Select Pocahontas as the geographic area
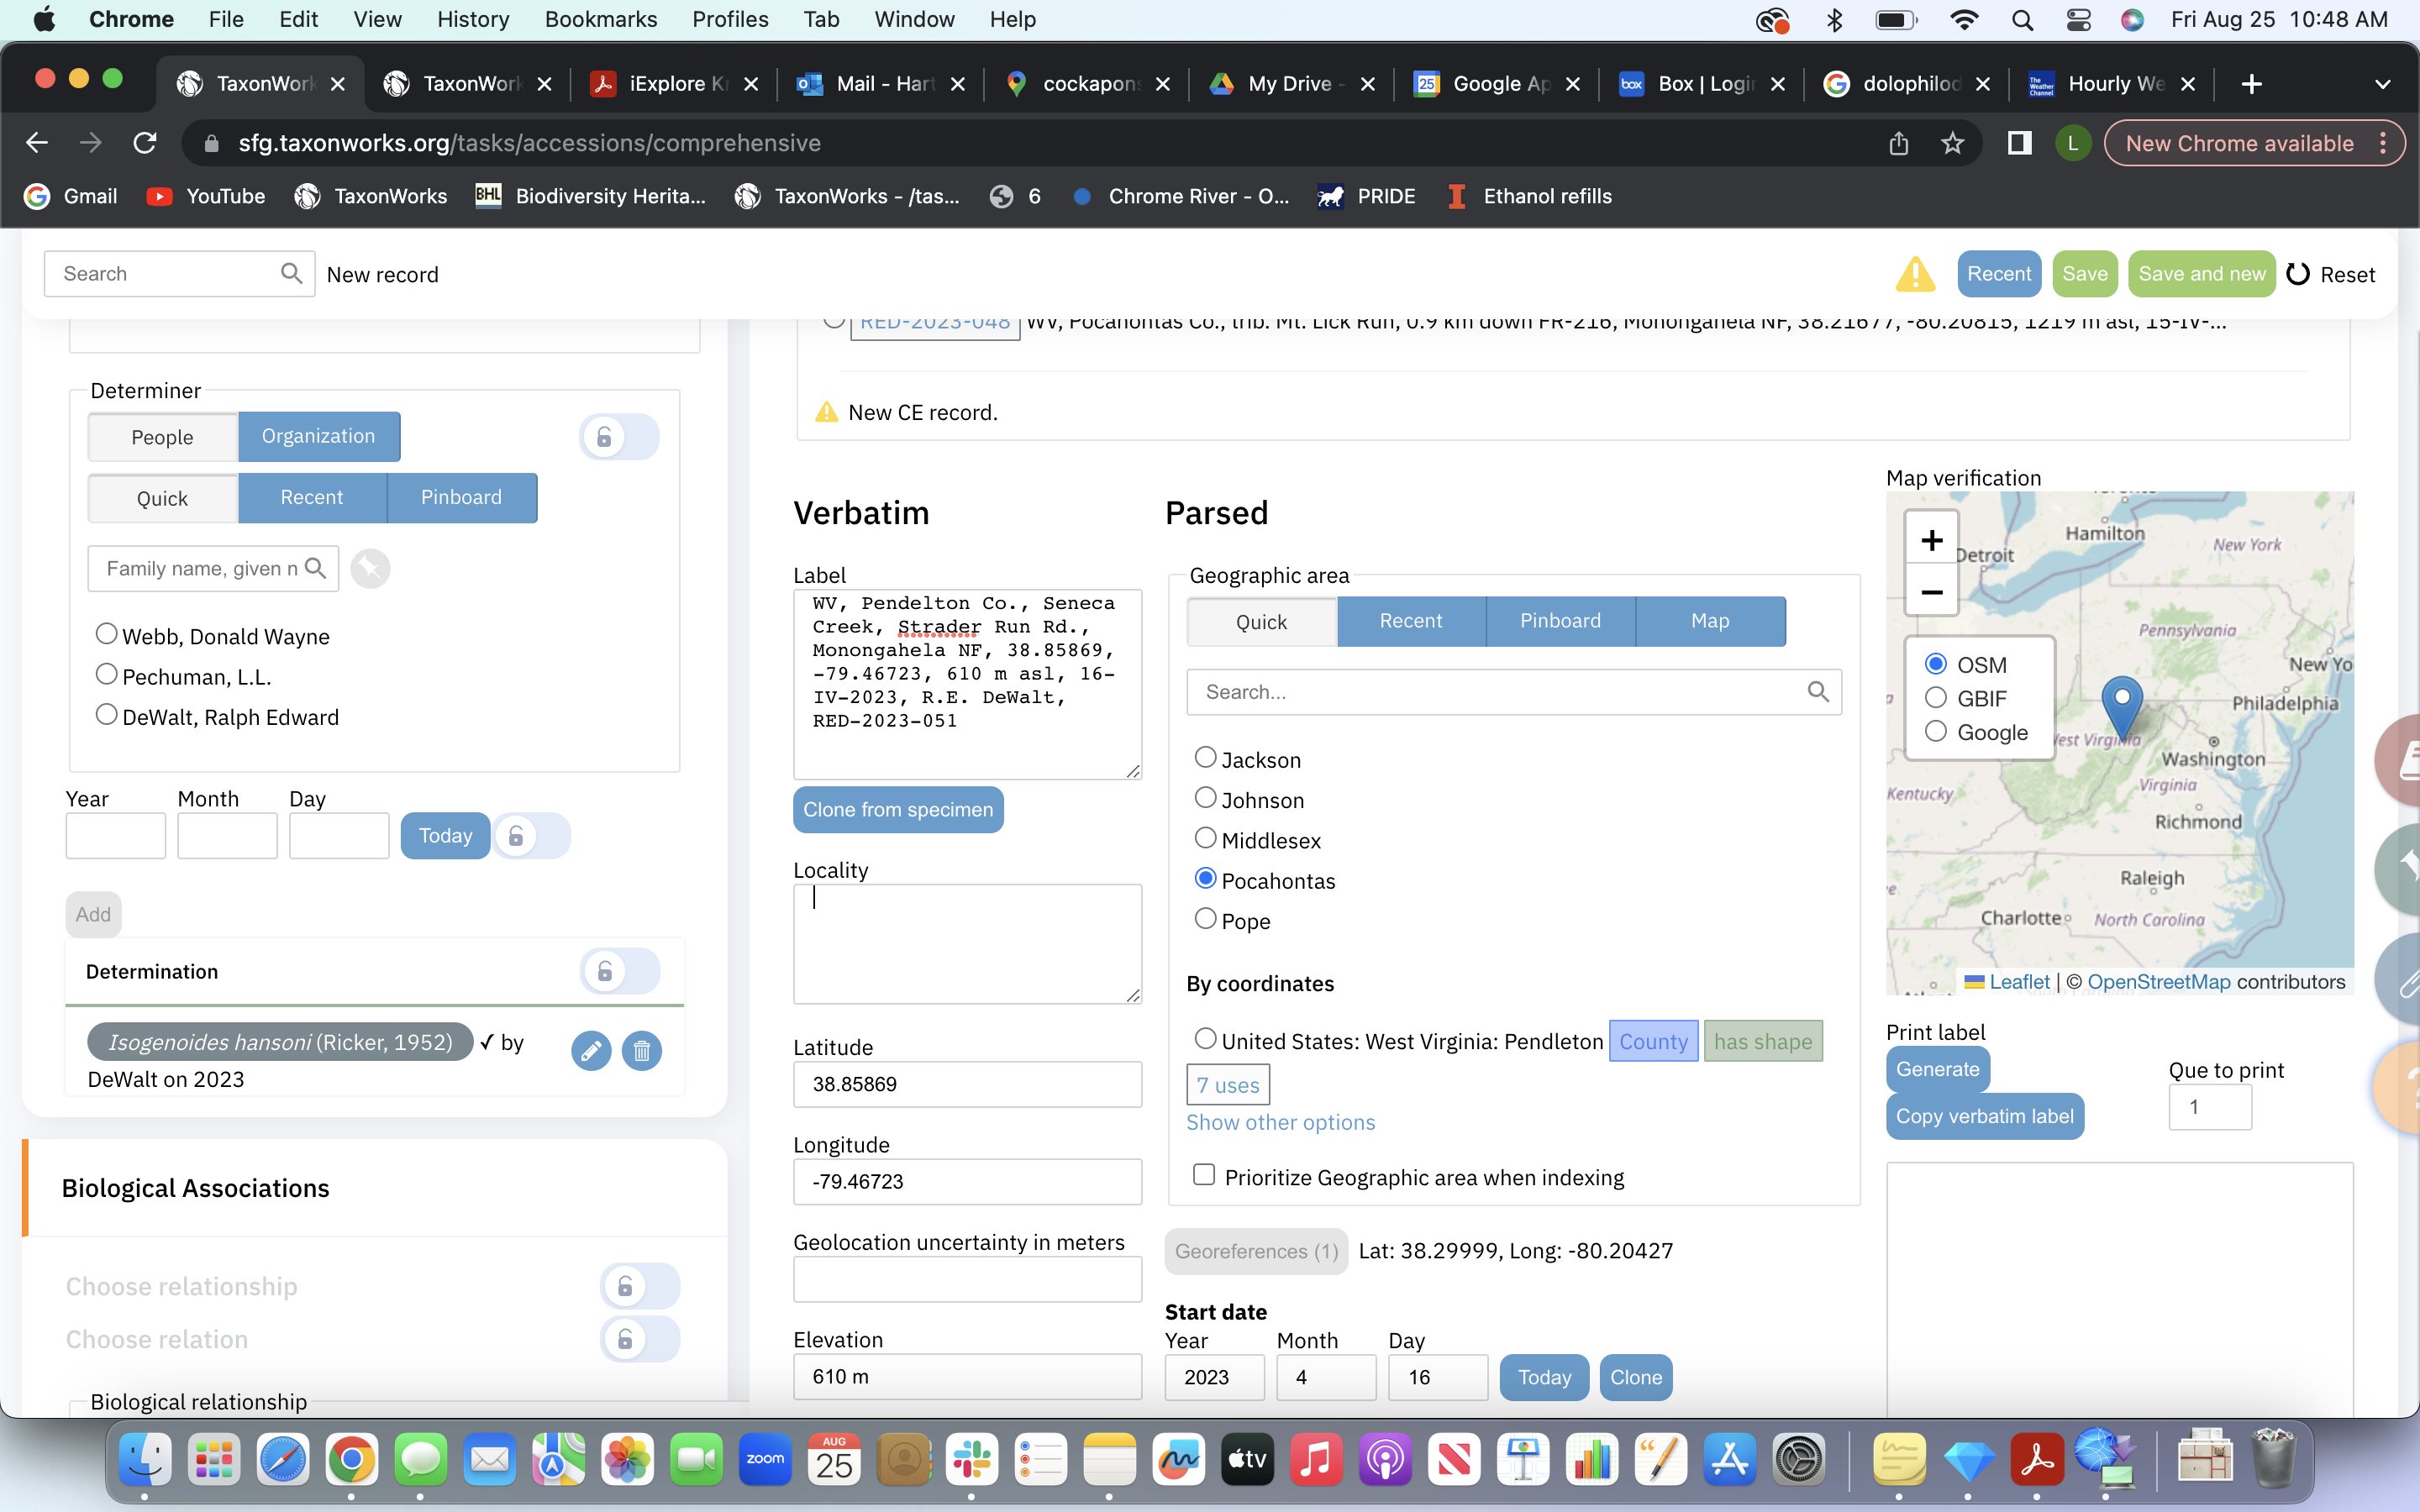Viewport: 2420px width, 1512px height. point(1204,877)
